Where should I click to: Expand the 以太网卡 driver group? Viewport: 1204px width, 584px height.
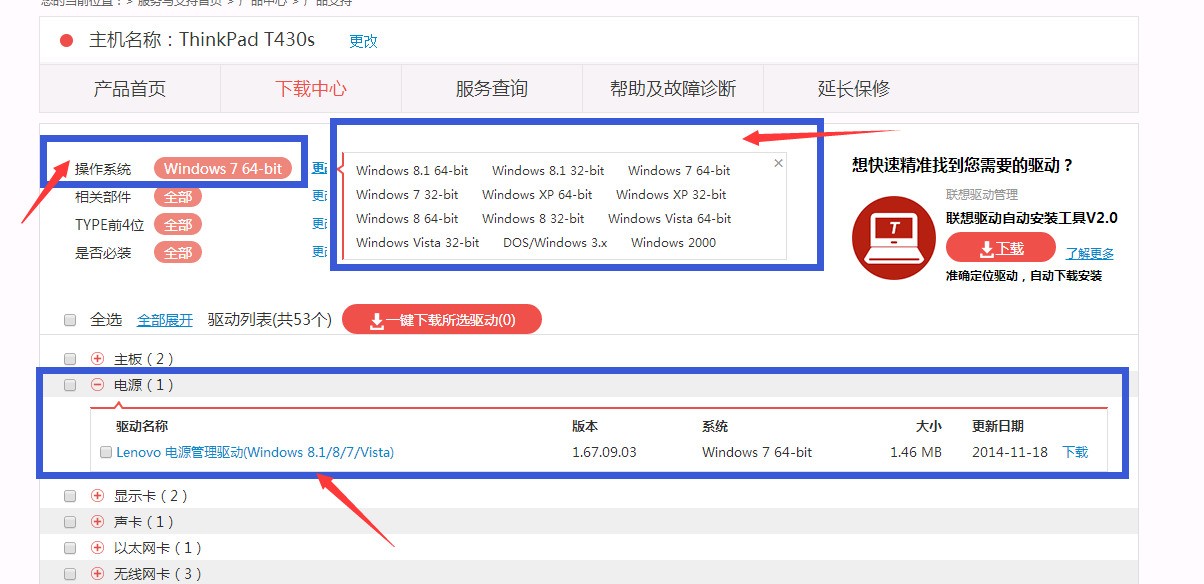tap(97, 548)
